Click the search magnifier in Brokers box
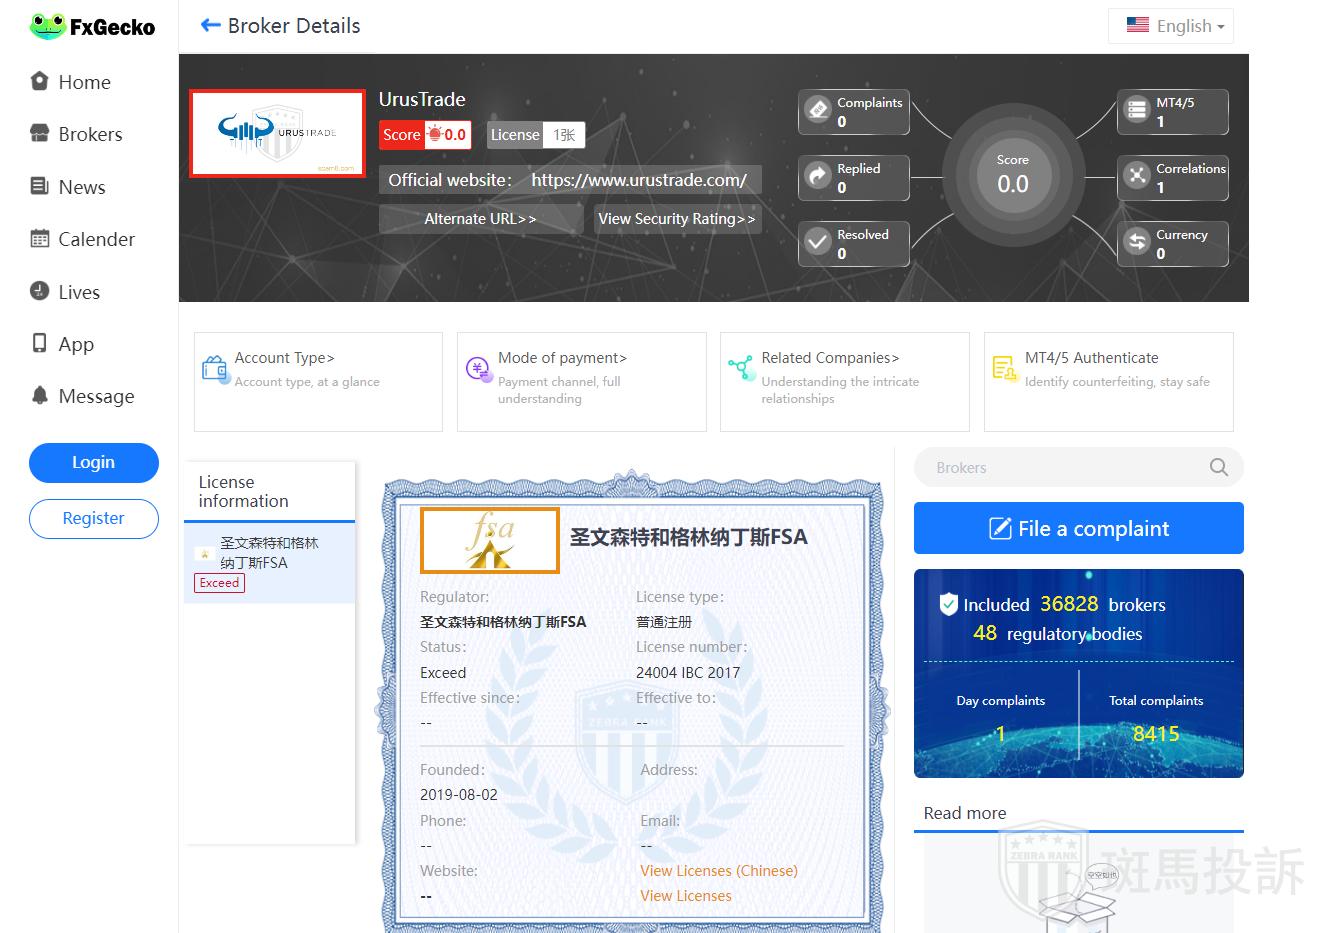Viewport: 1323px width, 933px height. 1218,467
